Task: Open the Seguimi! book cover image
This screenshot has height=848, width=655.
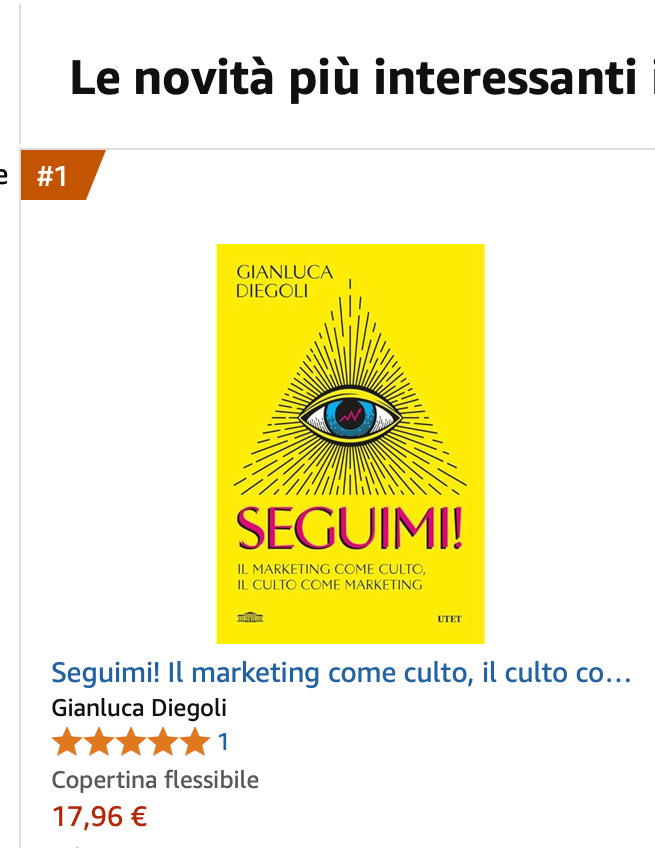Action: pyautogui.click(x=350, y=443)
